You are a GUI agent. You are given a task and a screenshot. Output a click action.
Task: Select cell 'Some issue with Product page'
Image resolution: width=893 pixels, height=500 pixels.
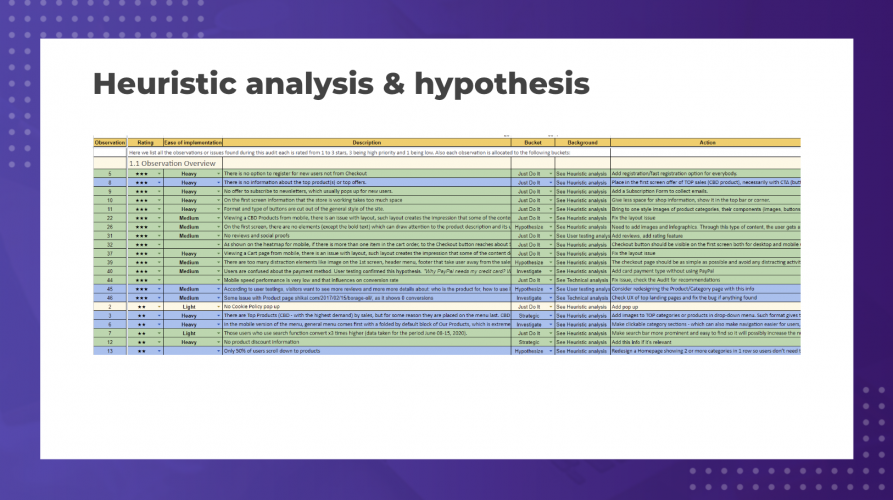[367, 298]
